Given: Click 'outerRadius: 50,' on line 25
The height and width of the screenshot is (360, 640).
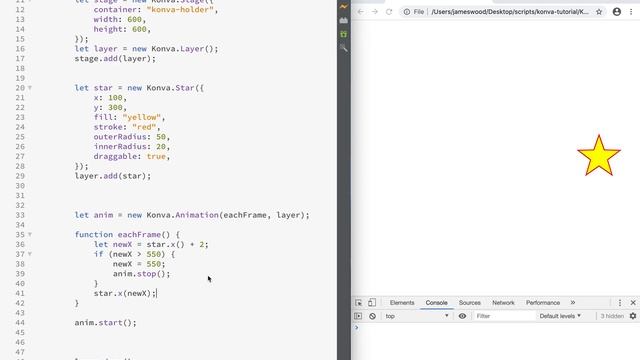Looking at the screenshot, I should pos(132,137).
